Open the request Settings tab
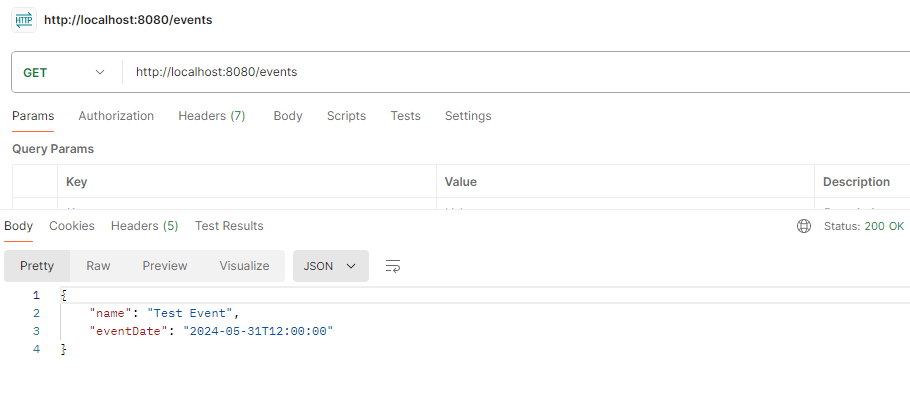910x418 pixels. tap(468, 116)
